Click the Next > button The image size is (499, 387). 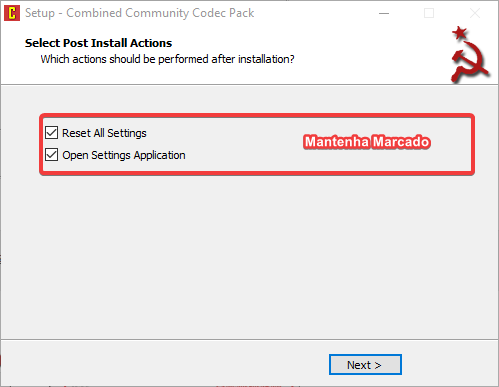pos(365,365)
